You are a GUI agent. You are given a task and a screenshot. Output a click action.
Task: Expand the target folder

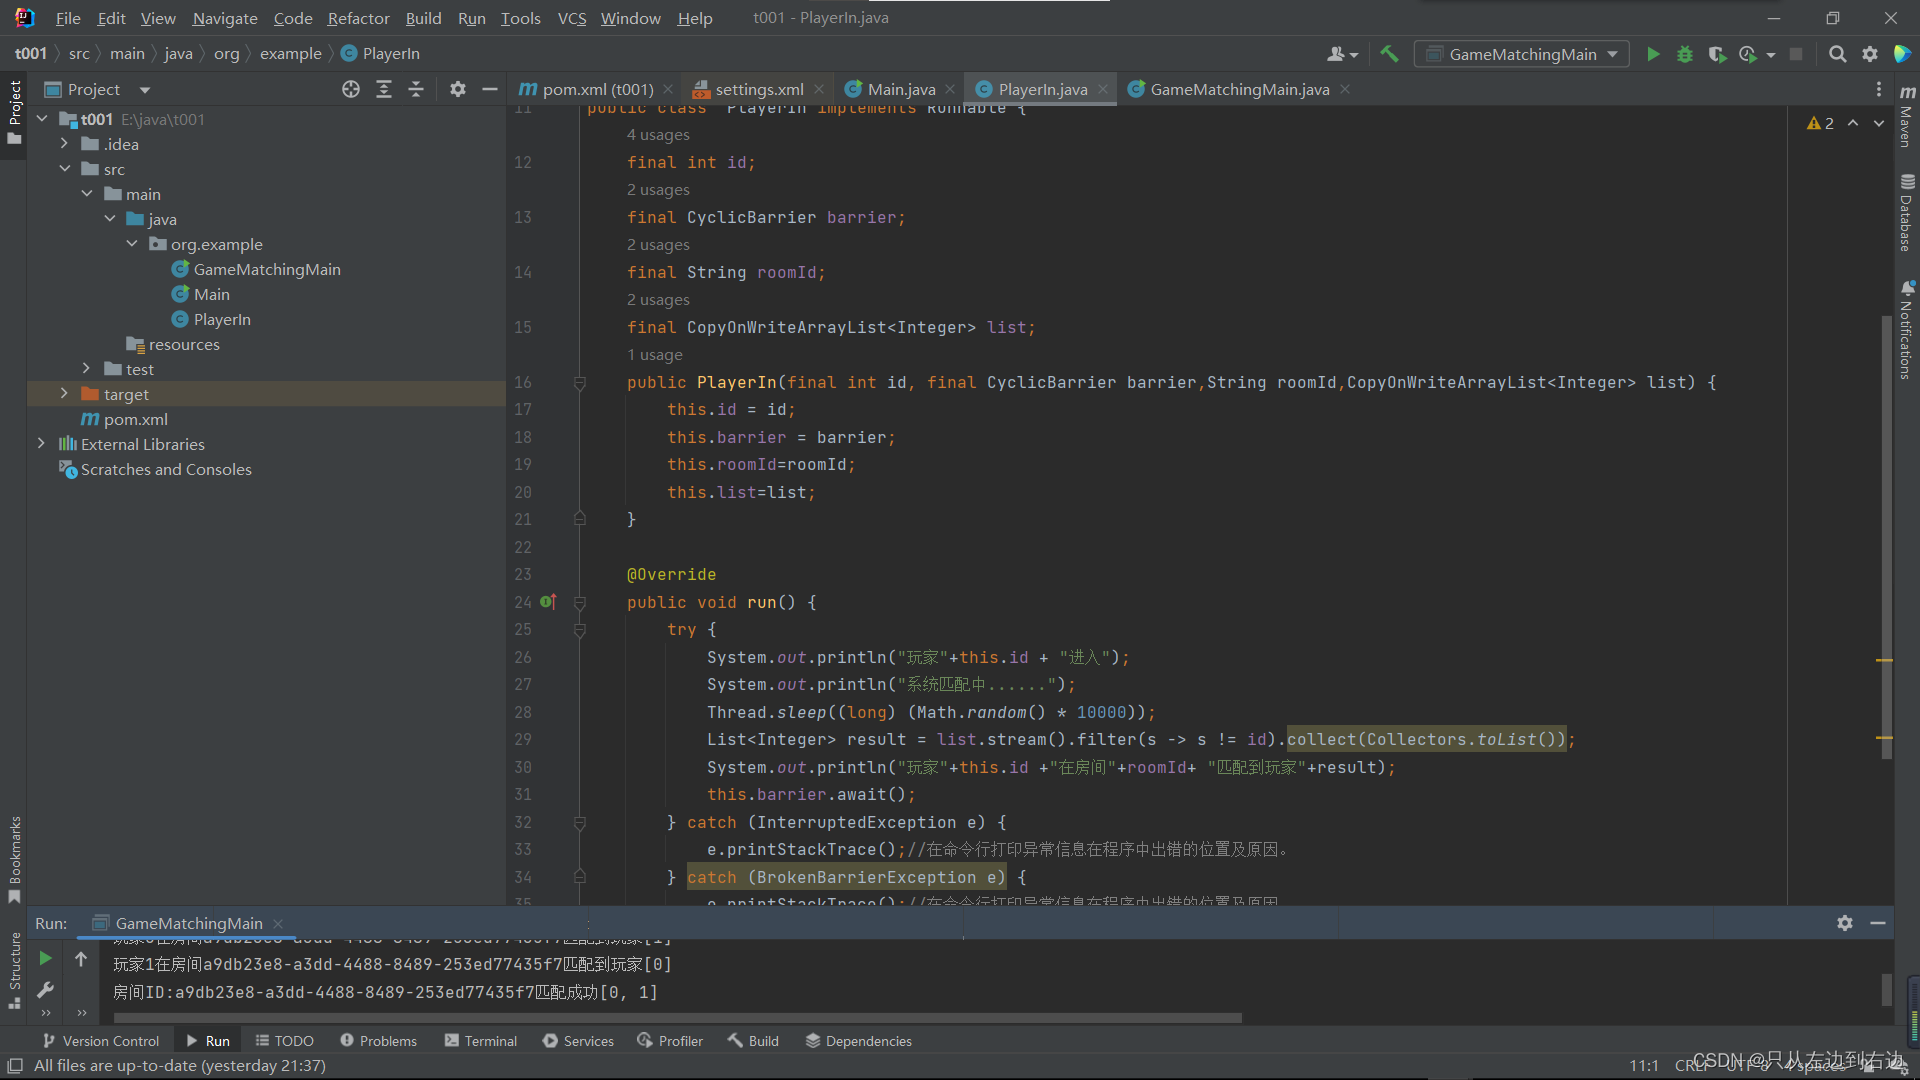64,394
